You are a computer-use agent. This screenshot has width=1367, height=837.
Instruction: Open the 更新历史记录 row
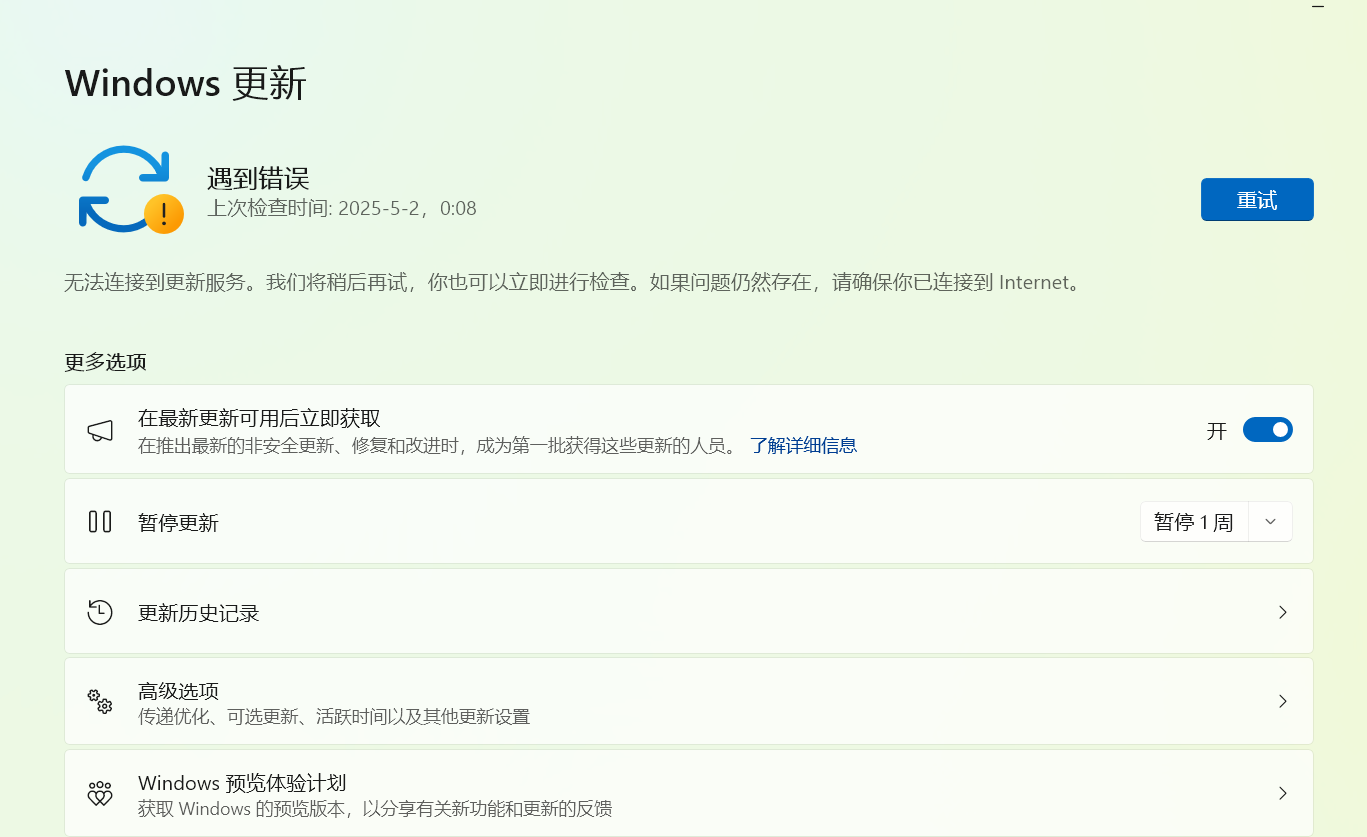[x=689, y=612]
